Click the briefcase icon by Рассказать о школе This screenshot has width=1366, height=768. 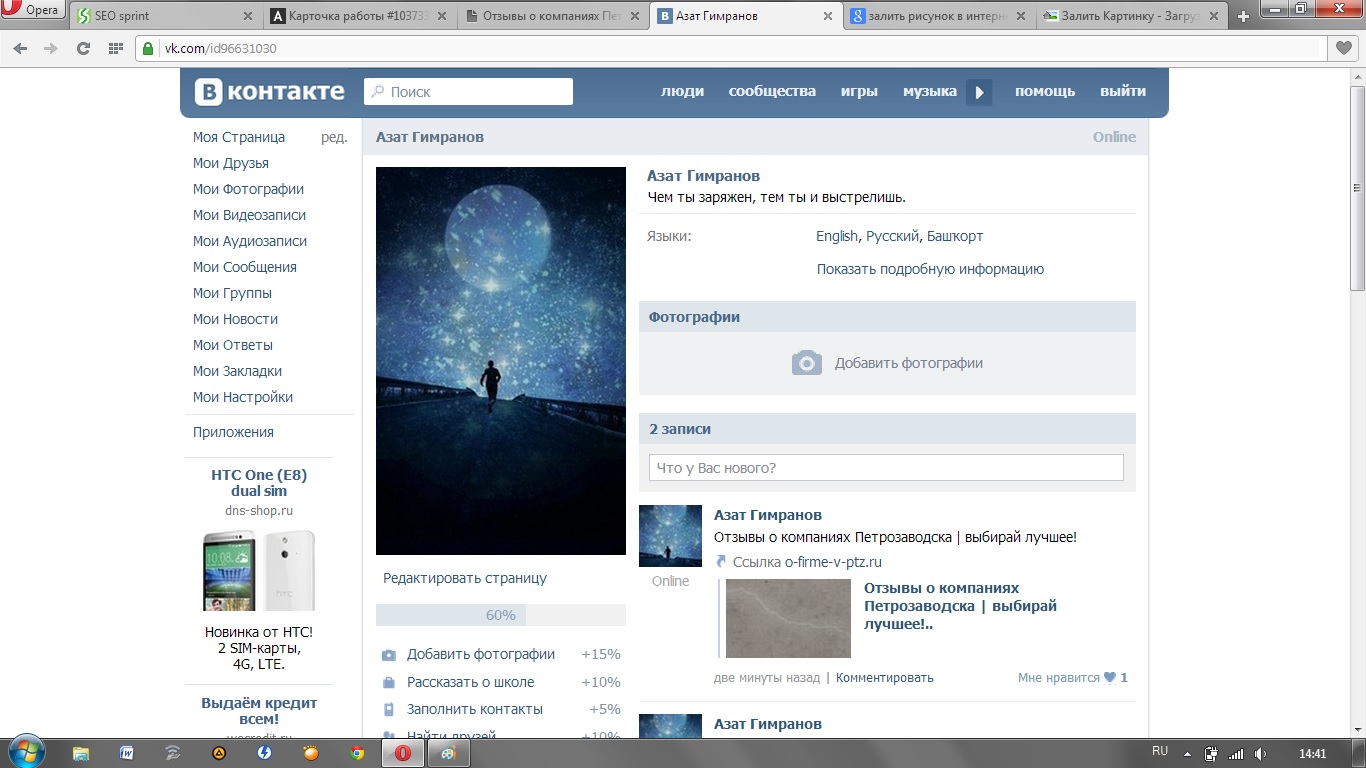click(389, 683)
